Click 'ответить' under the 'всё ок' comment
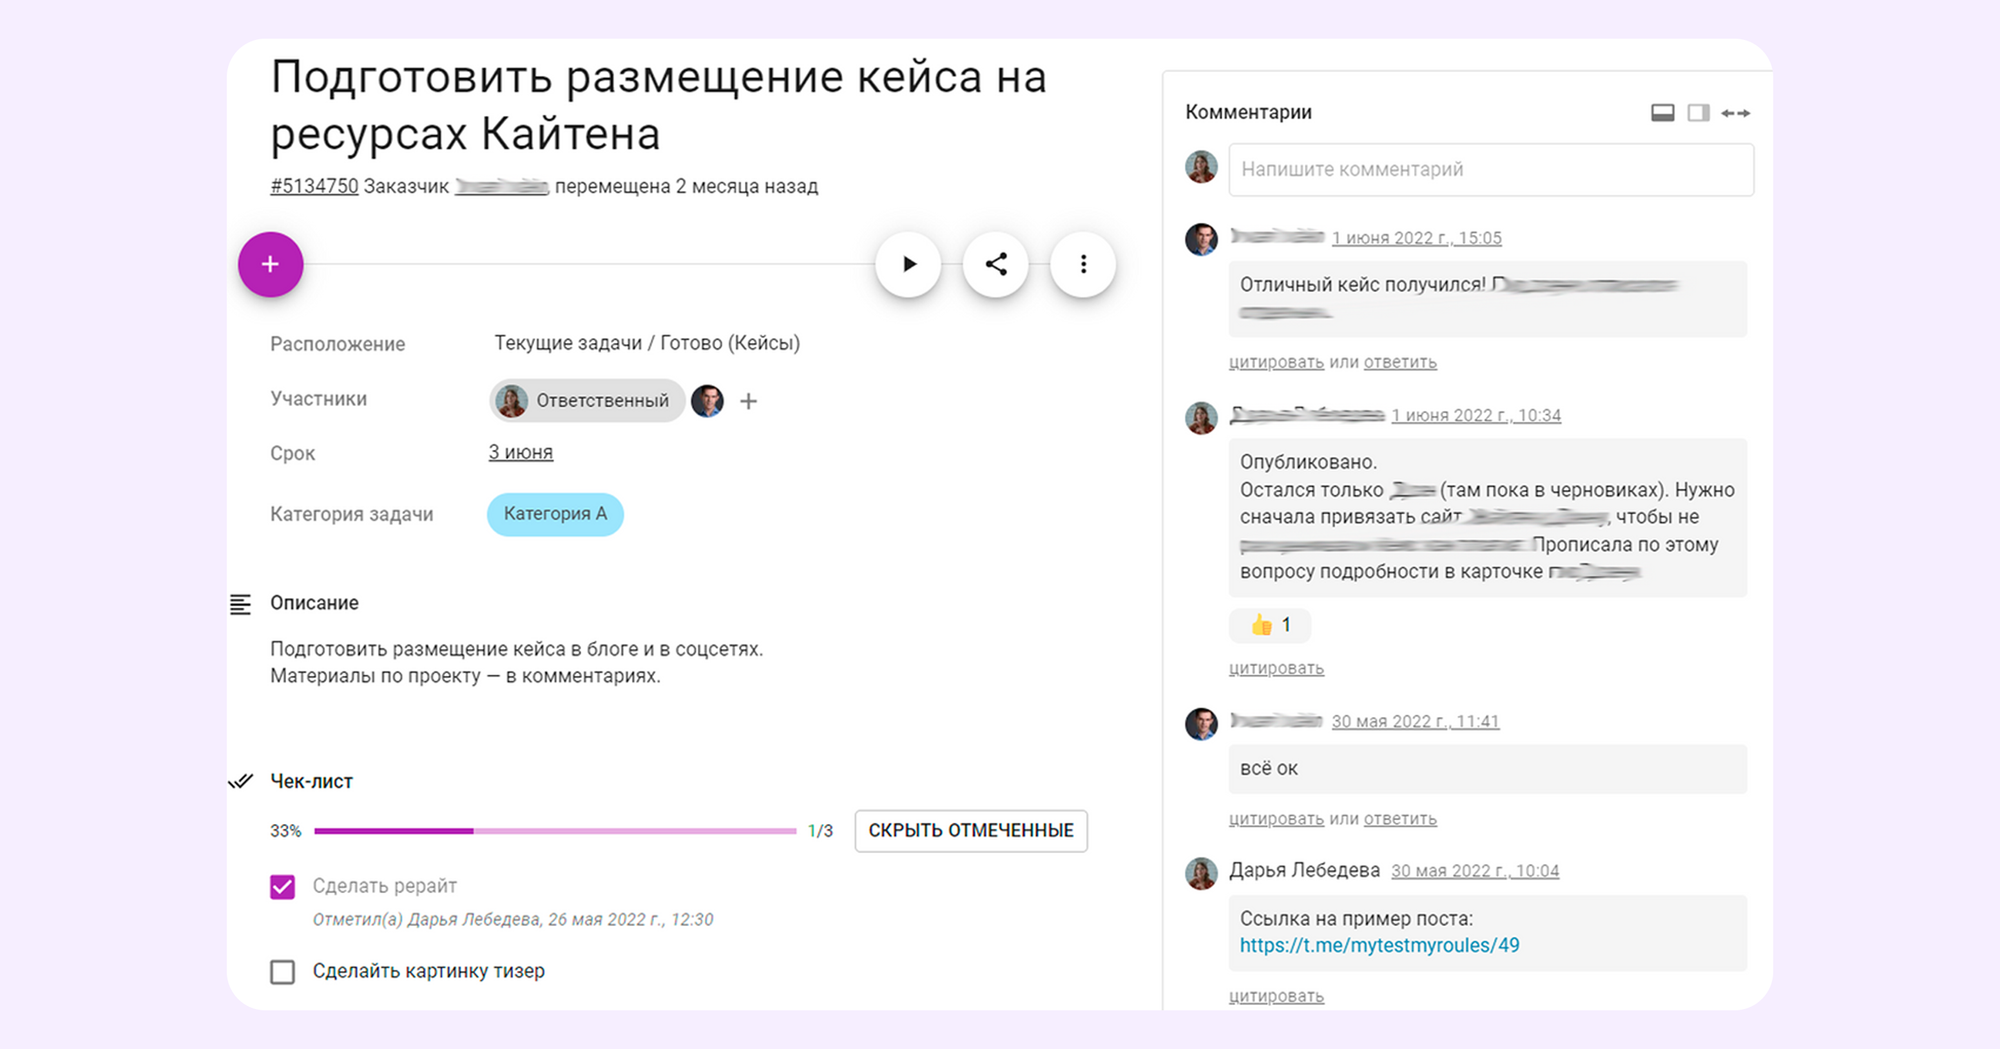 (x=1400, y=819)
